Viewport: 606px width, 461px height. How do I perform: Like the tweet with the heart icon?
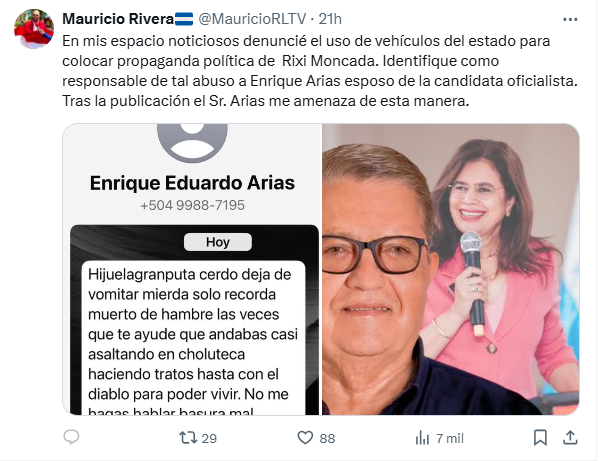tap(305, 438)
